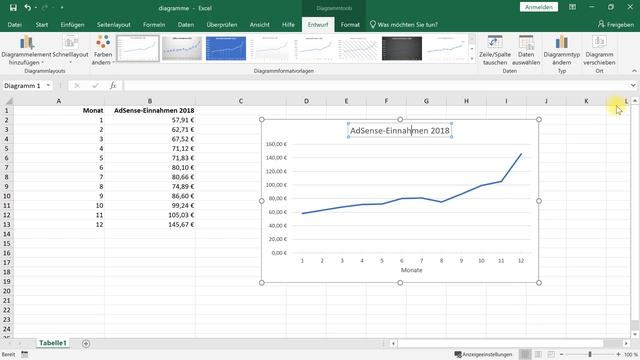640x360 pixels.
Task: Switch to normal view in status bar
Action: tap(525, 354)
